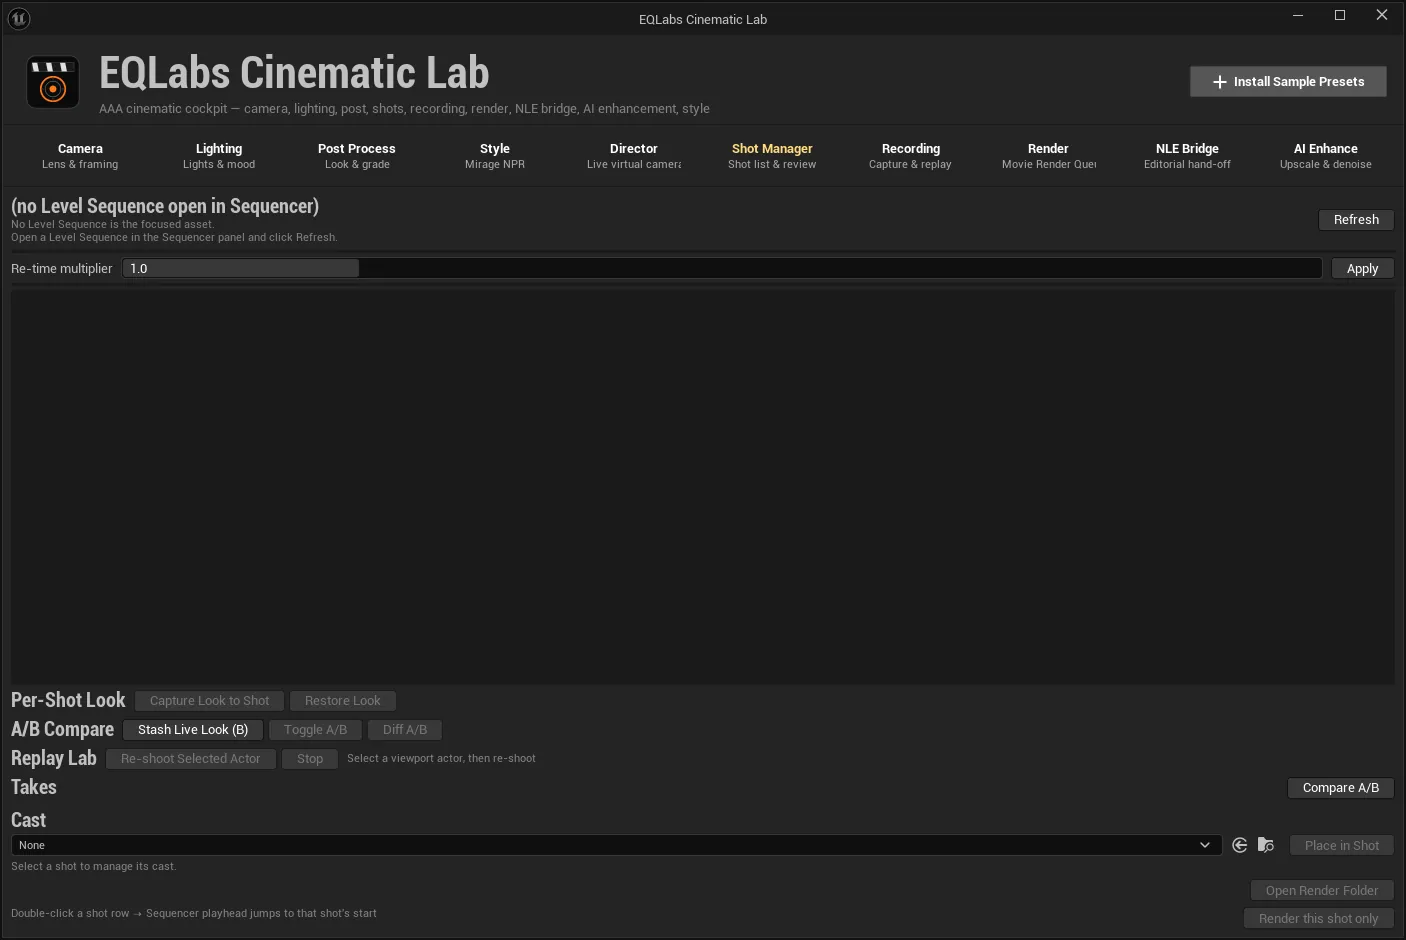This screenshot has height=940, width=1406.
Task: Click plus icon on Install Sample Presets
Action: click(1219, 82)
